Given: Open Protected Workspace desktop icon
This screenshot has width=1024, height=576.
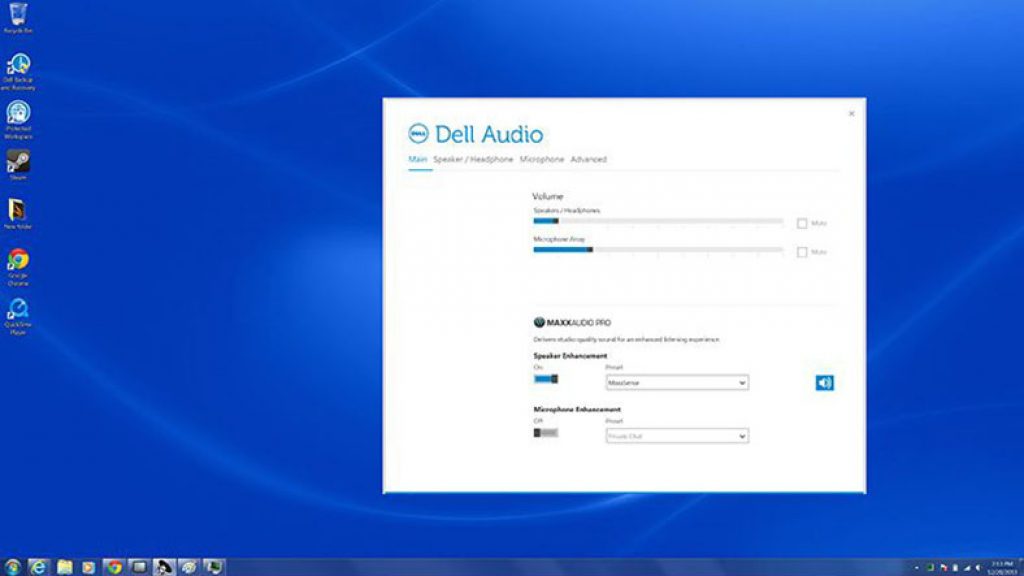Looking at the screenshot, I should 18,120.
